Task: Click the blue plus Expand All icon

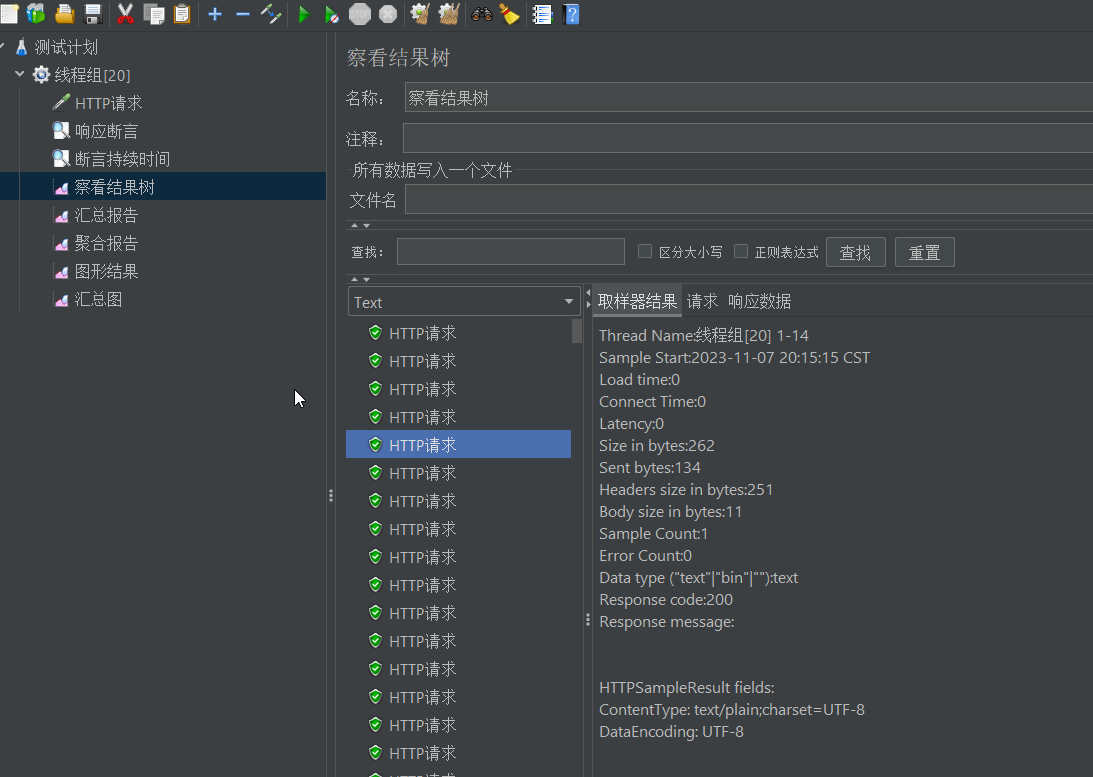Action: click(x=215, y=14)
